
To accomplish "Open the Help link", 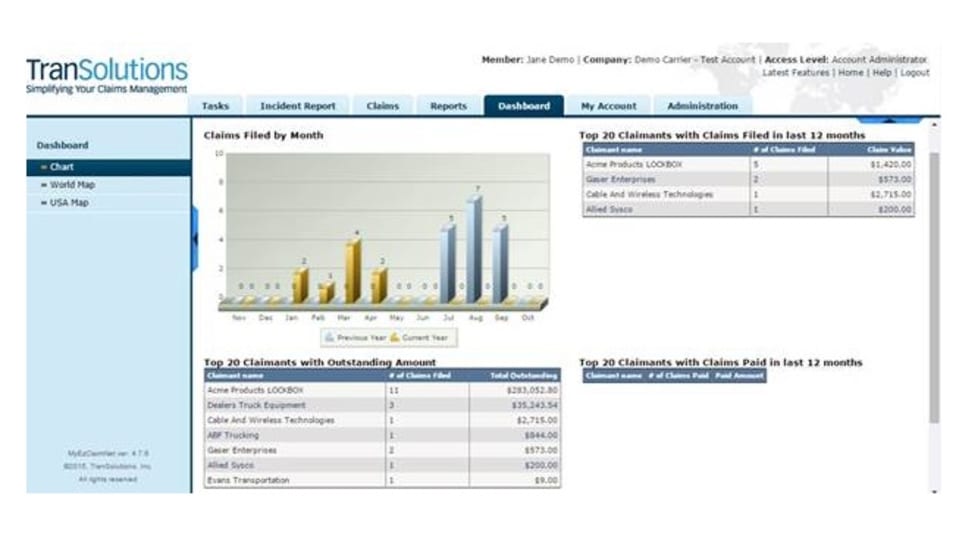I will [881, 73].
